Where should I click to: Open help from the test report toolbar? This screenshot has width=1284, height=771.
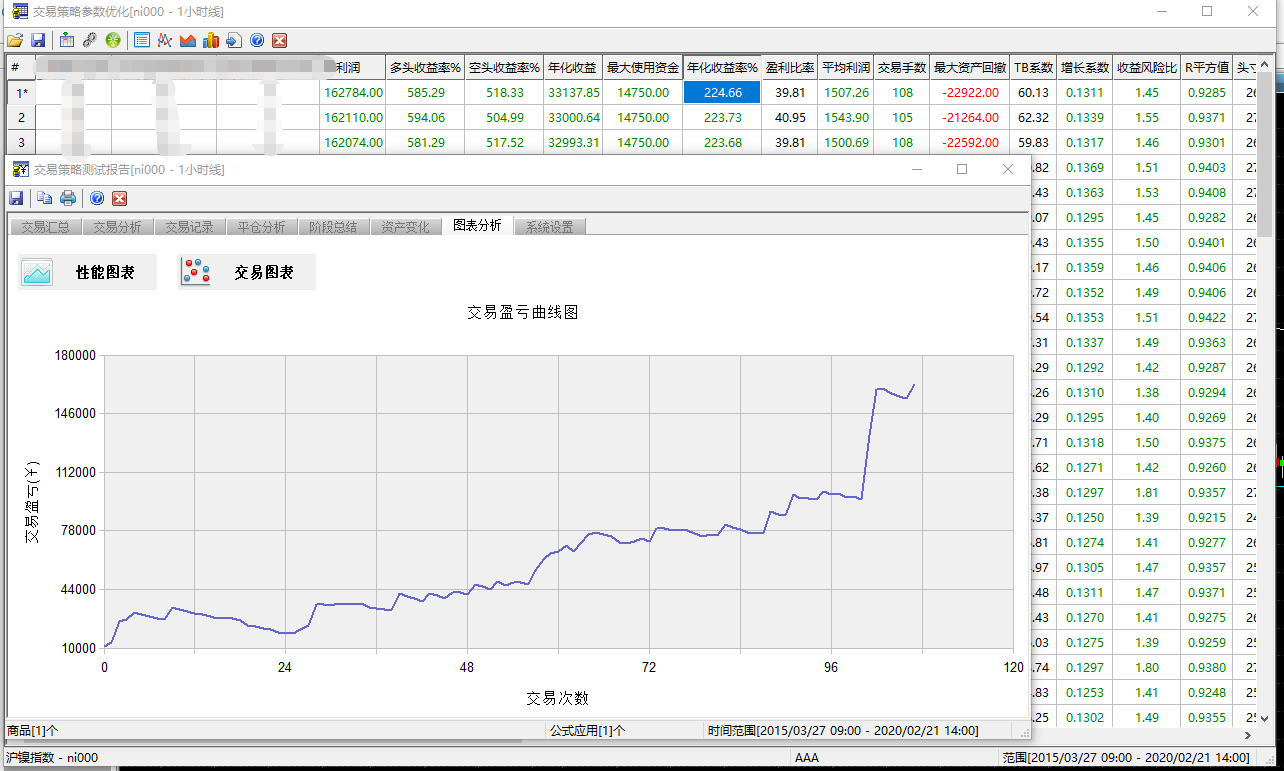(x=97, y=198)
